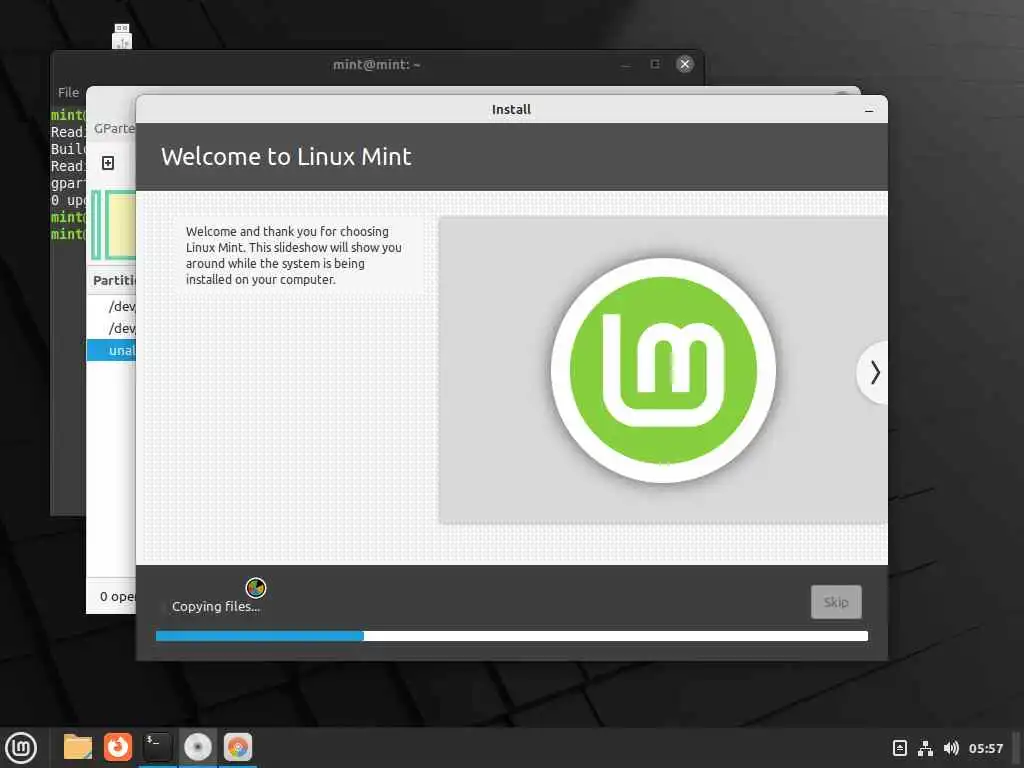Open the USB installer icon on the desktop
This screenshot has width=1024, height=768.
coord(122,37)
